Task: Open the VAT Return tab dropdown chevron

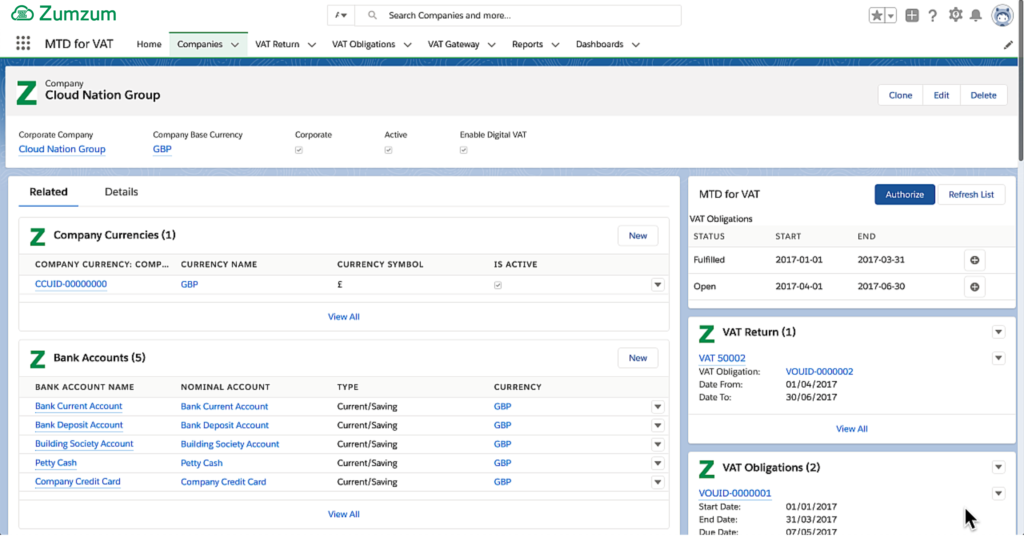Action: click(312, 44)
